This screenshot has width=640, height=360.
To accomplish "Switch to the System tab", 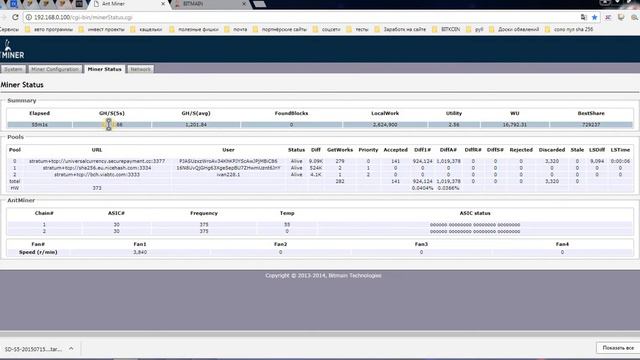I will (x=13, y=69).
